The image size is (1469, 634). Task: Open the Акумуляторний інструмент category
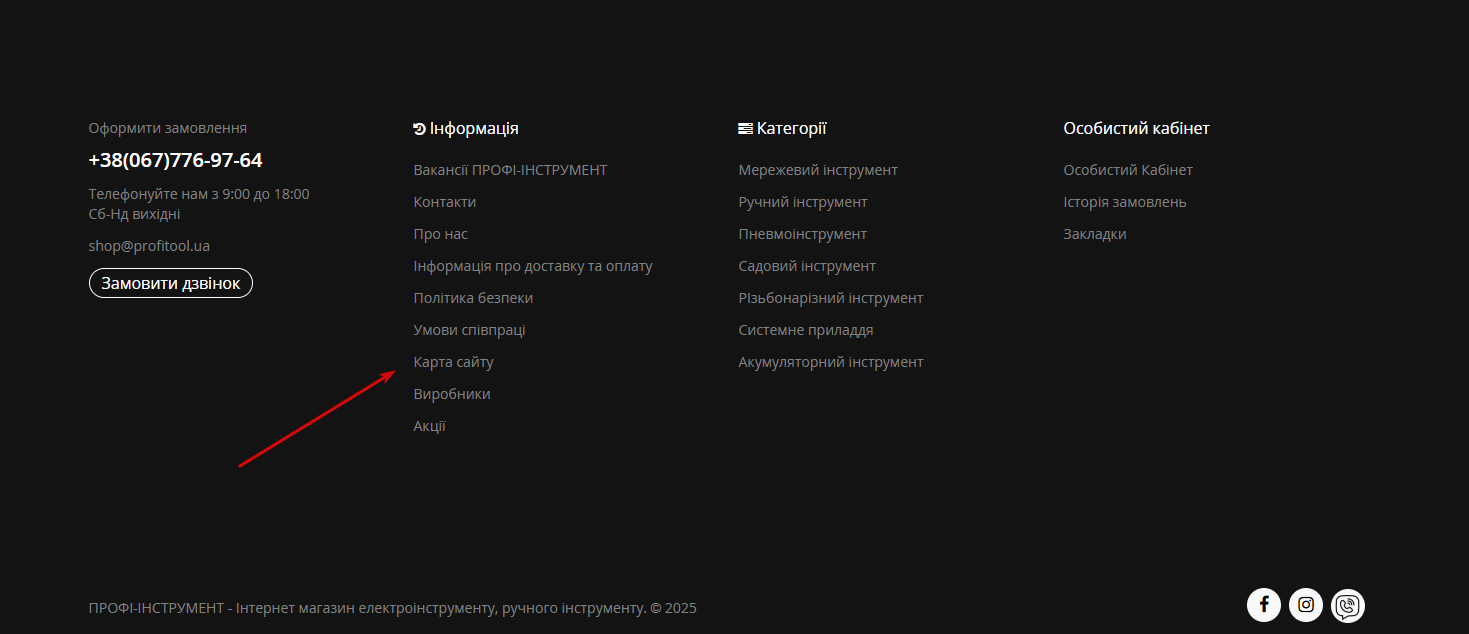(831, 362)
